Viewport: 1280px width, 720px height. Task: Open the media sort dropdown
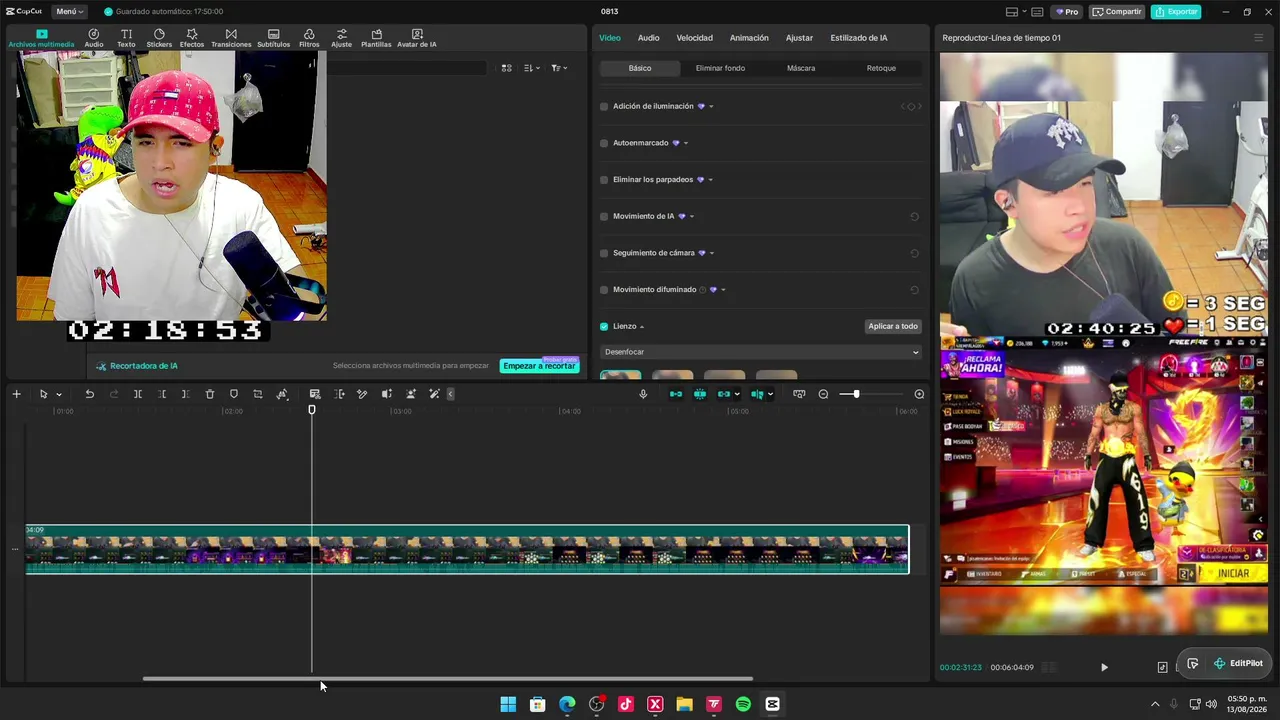(x=531, y=68)
